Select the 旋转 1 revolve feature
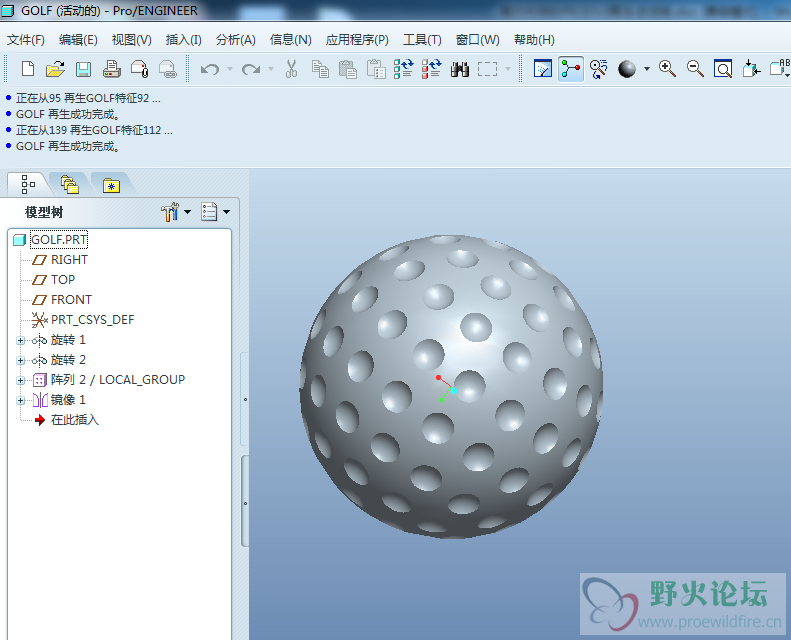The width and height of the screenshot is (791, 640). [68, 340]
